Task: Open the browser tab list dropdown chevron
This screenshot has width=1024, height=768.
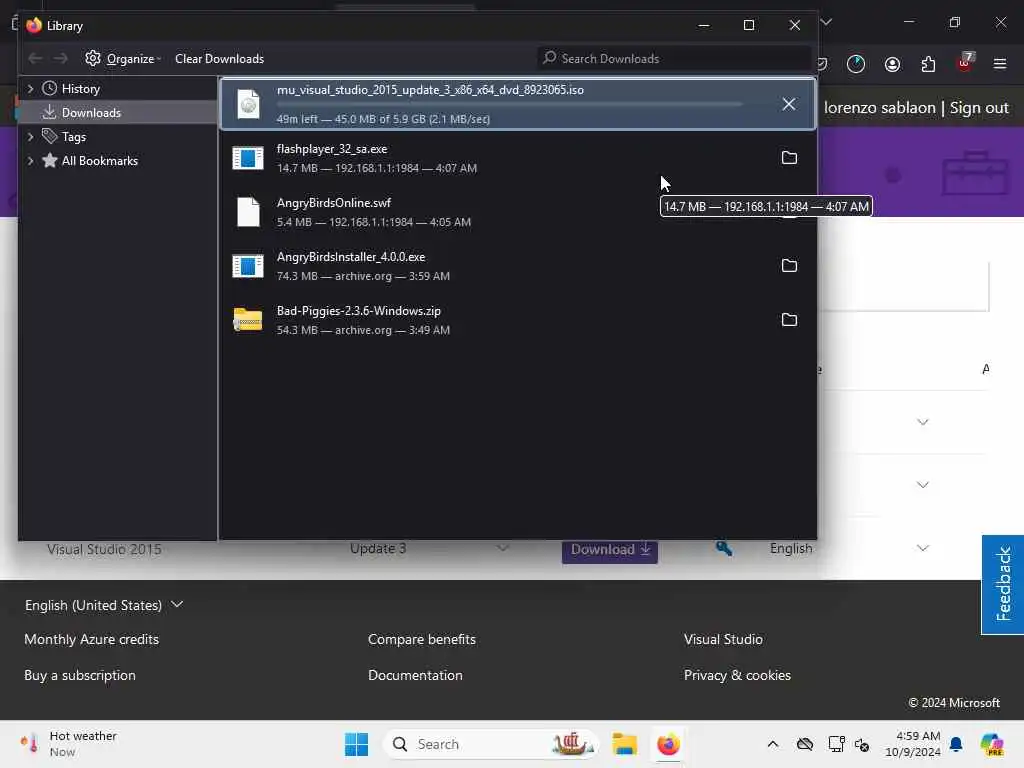Action: [x=826, y=22]
